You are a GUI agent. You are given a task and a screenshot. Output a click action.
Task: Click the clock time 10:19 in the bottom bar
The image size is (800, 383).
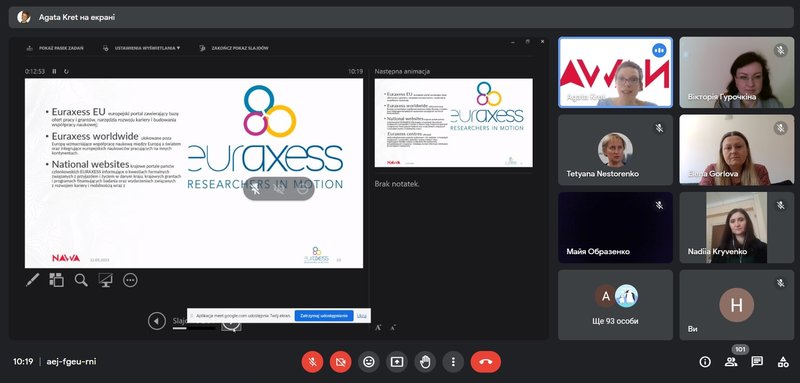click(x=23, y=362)
